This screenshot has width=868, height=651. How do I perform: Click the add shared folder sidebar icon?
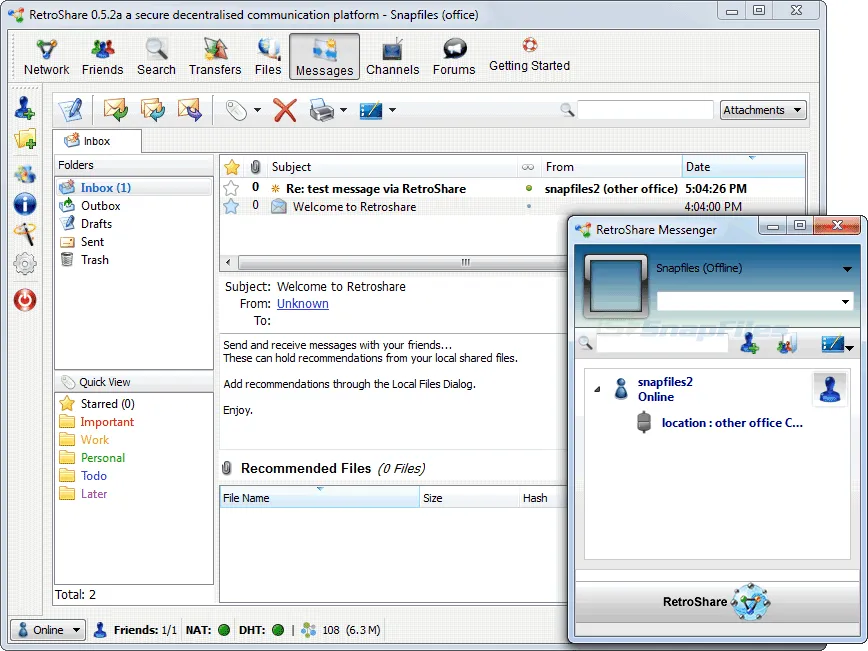pyautogui.click(x=25, y=138)
